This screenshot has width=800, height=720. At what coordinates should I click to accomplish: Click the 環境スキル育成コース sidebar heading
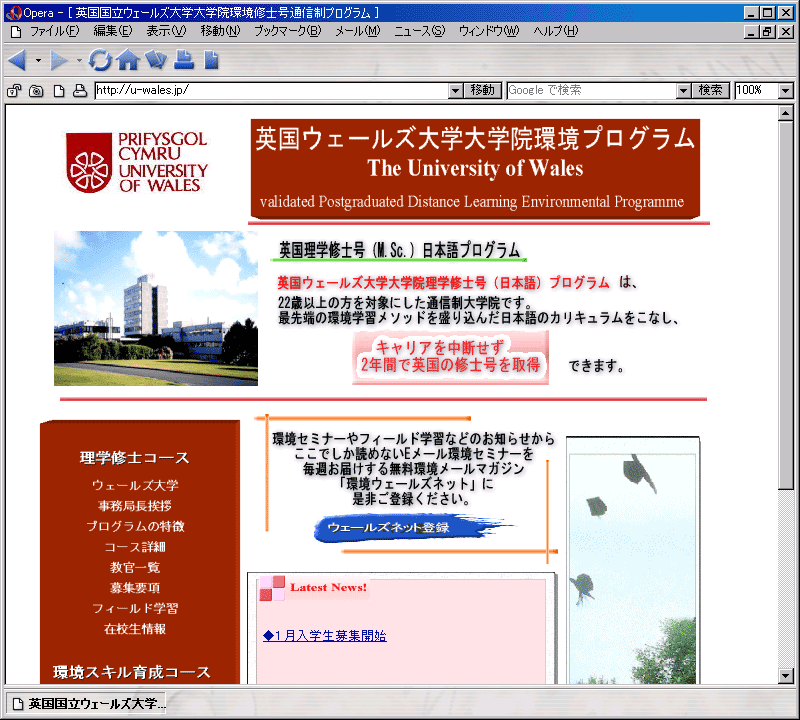pyautogui.click(x=132, y=672)
